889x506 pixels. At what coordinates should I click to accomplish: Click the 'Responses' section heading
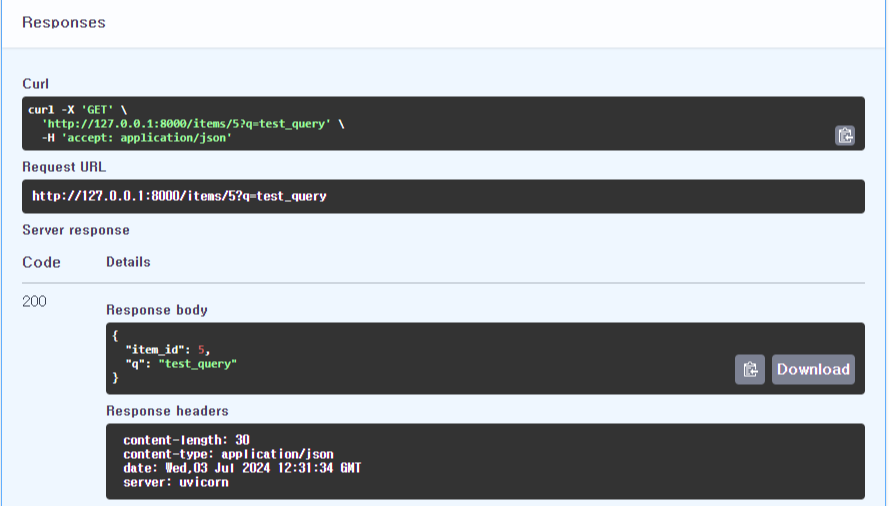(64, 23)
